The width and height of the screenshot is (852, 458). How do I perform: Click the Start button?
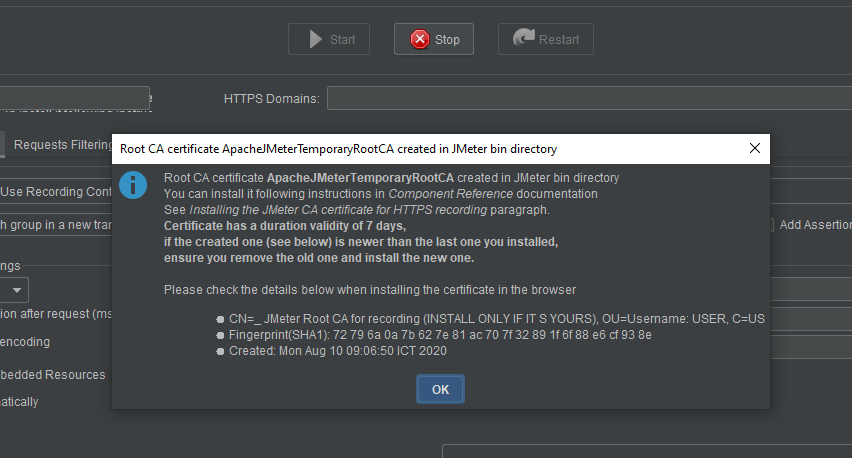[329, 39]
